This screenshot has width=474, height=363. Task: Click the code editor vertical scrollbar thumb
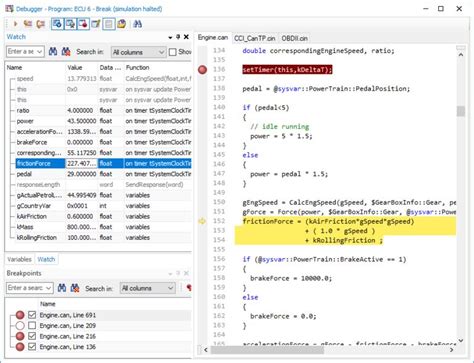click(x=461, y=111)
